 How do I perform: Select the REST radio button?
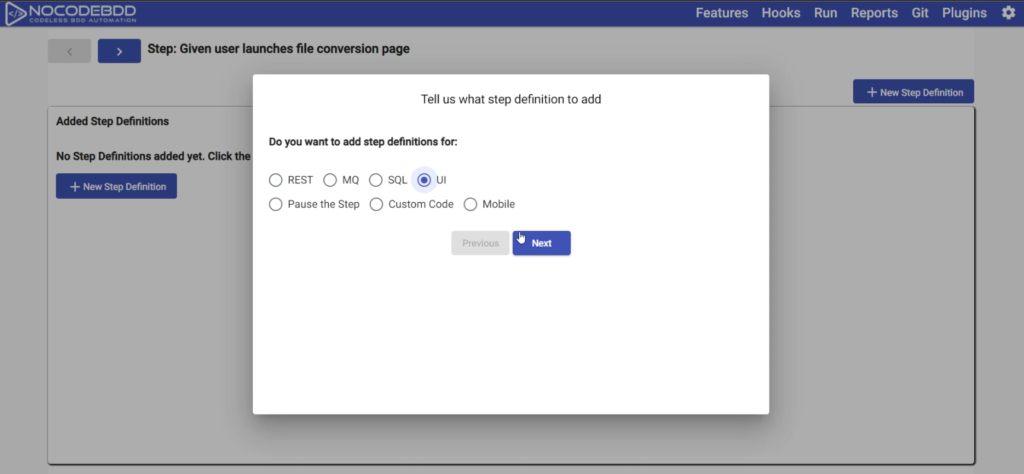click(x=276, y=180)
